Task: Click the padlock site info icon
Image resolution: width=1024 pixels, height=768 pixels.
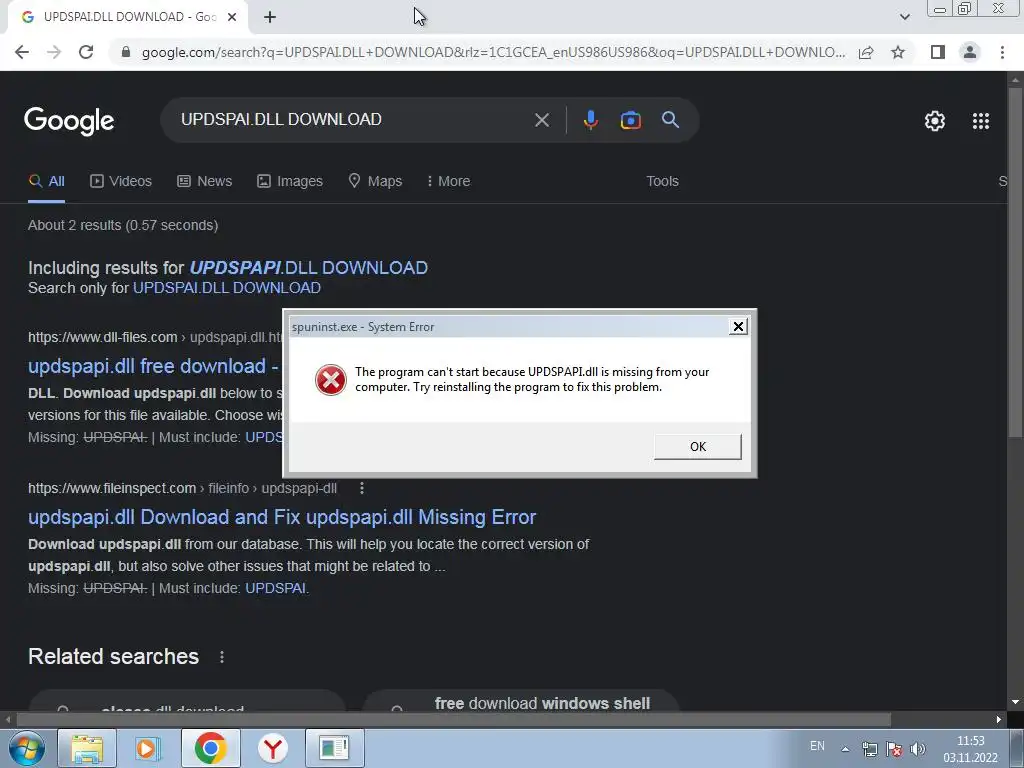Action: (x=126, y=52)
